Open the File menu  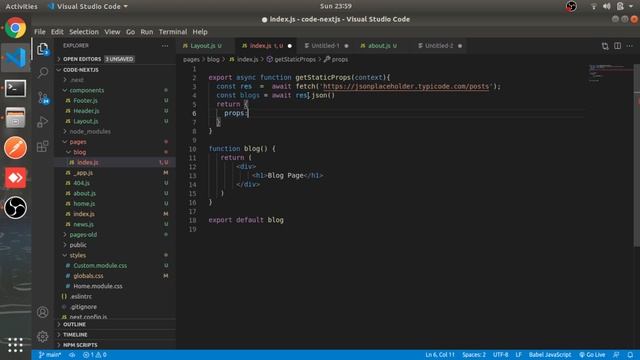tap(40, 32)
